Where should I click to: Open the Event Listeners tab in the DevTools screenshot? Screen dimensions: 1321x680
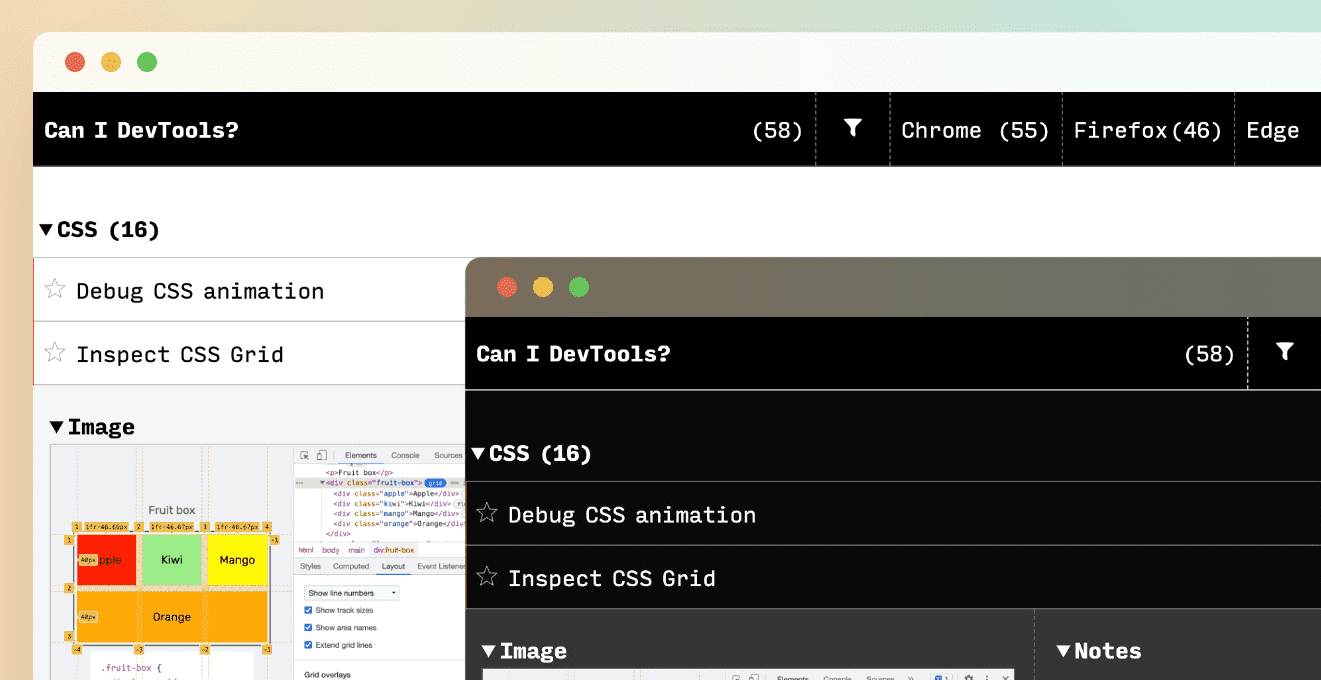point(441,566)
